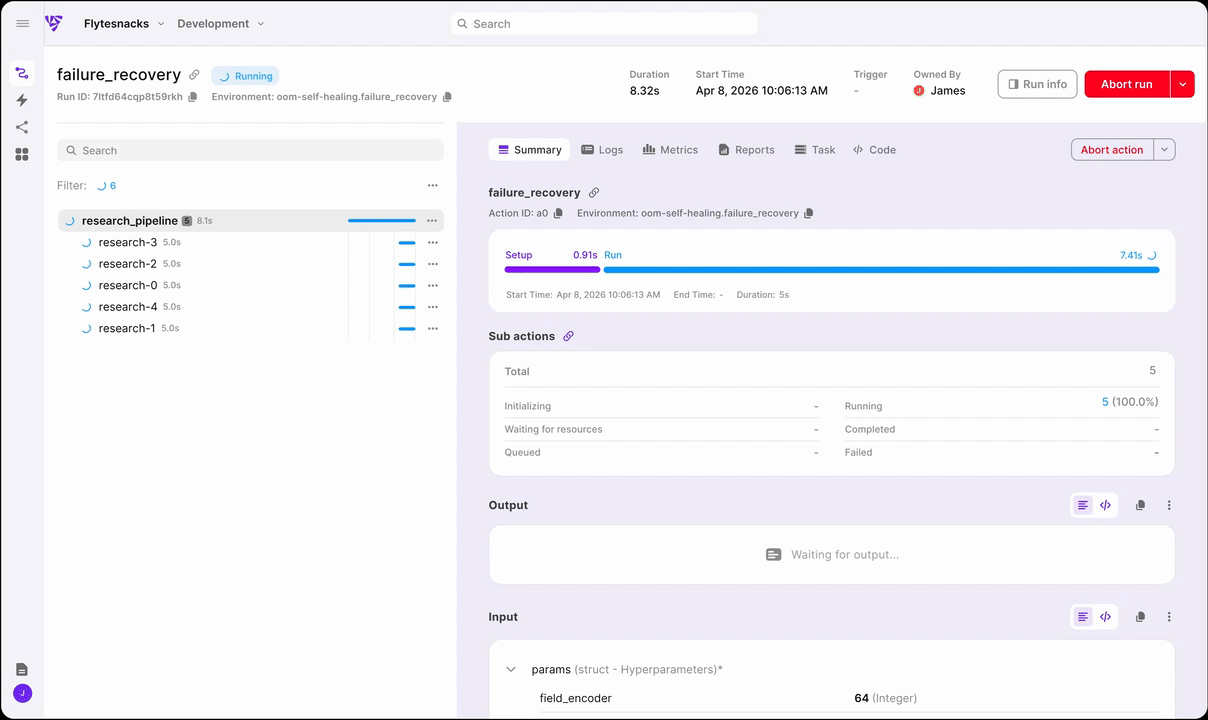Open the filter options ellipsis

(x=433, y=185)
